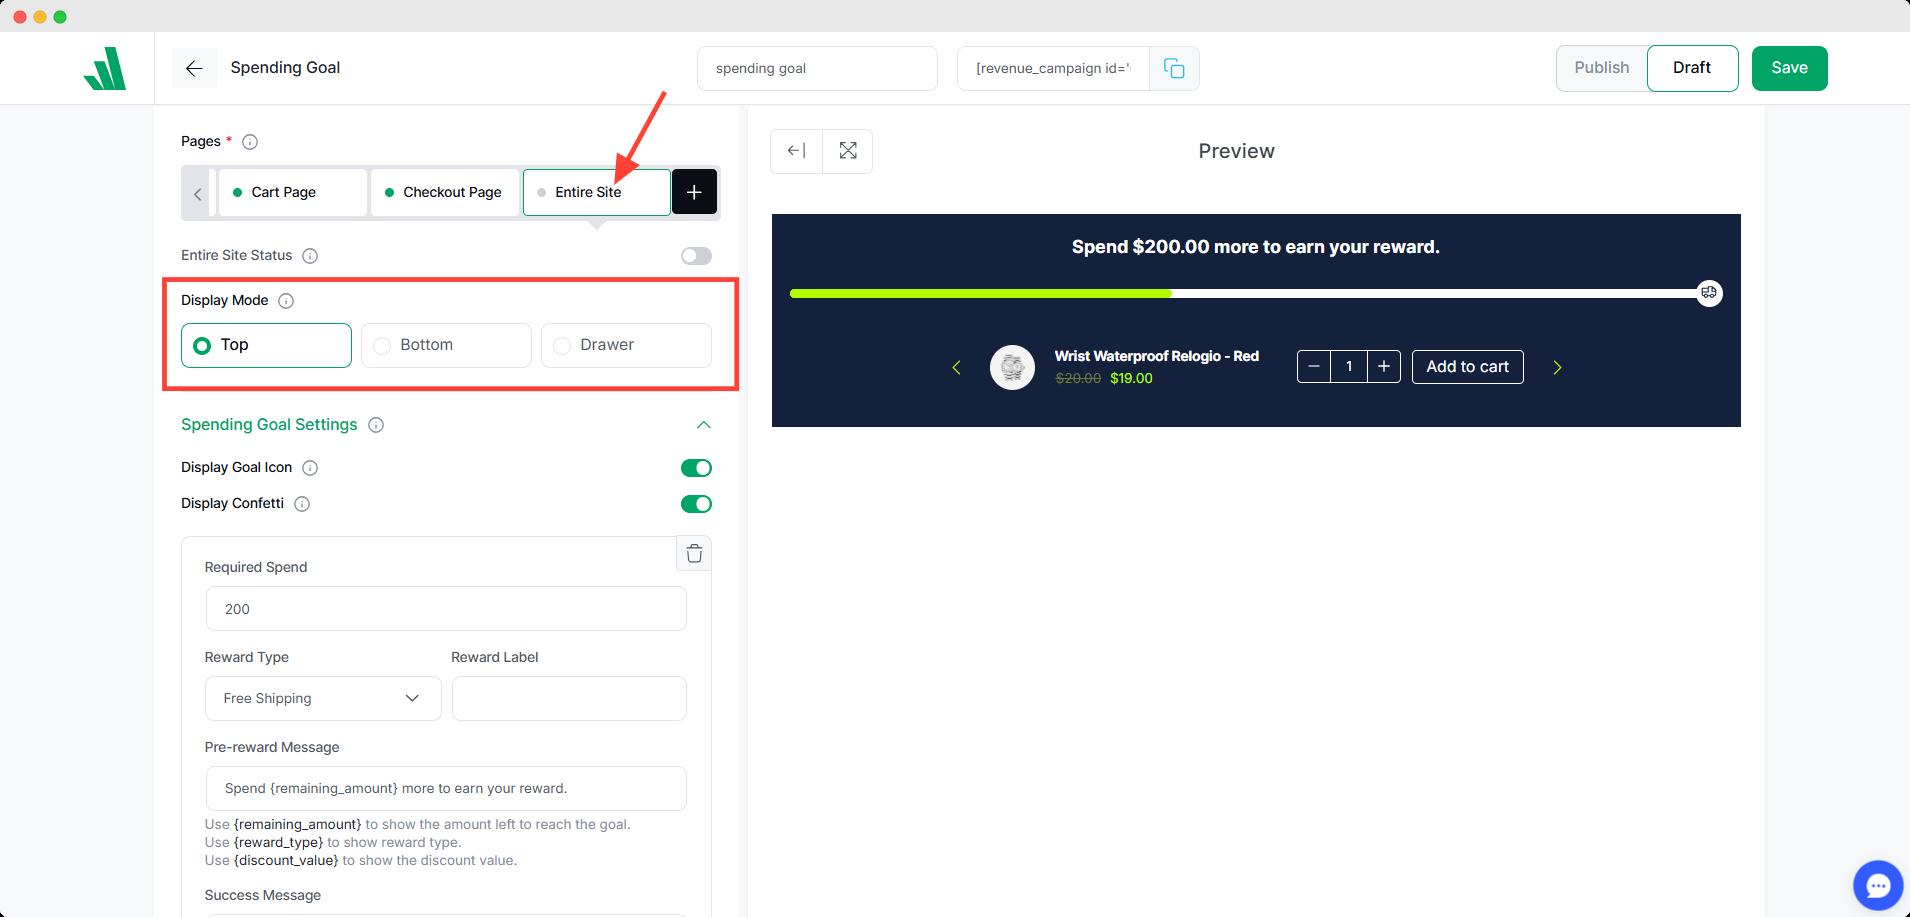1910x917 pixels.
Task: Open Display Mode info icon
Action: point(286,301)
